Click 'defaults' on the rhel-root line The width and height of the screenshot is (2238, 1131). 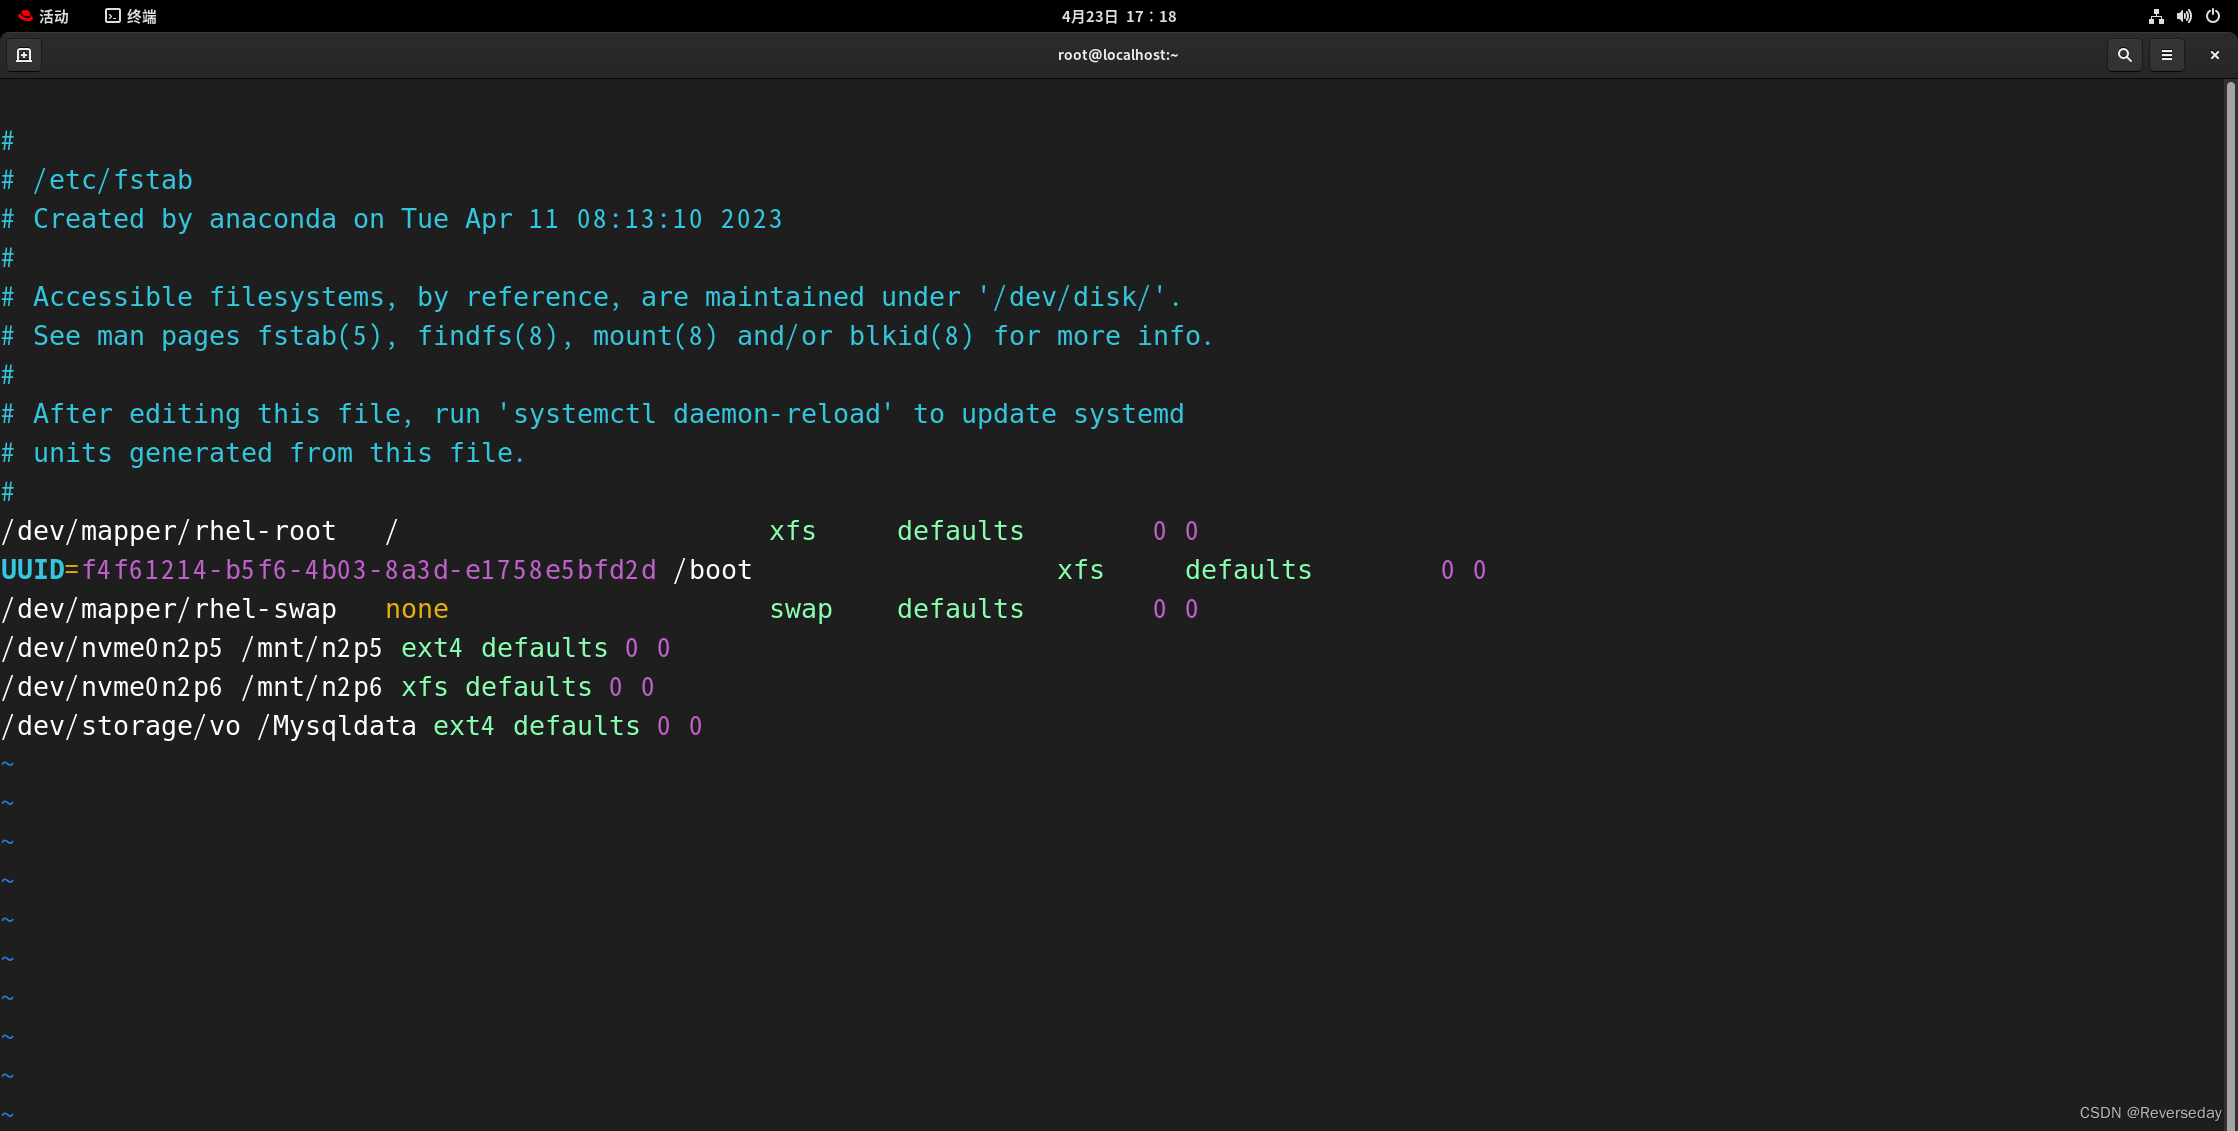(961, 531)
